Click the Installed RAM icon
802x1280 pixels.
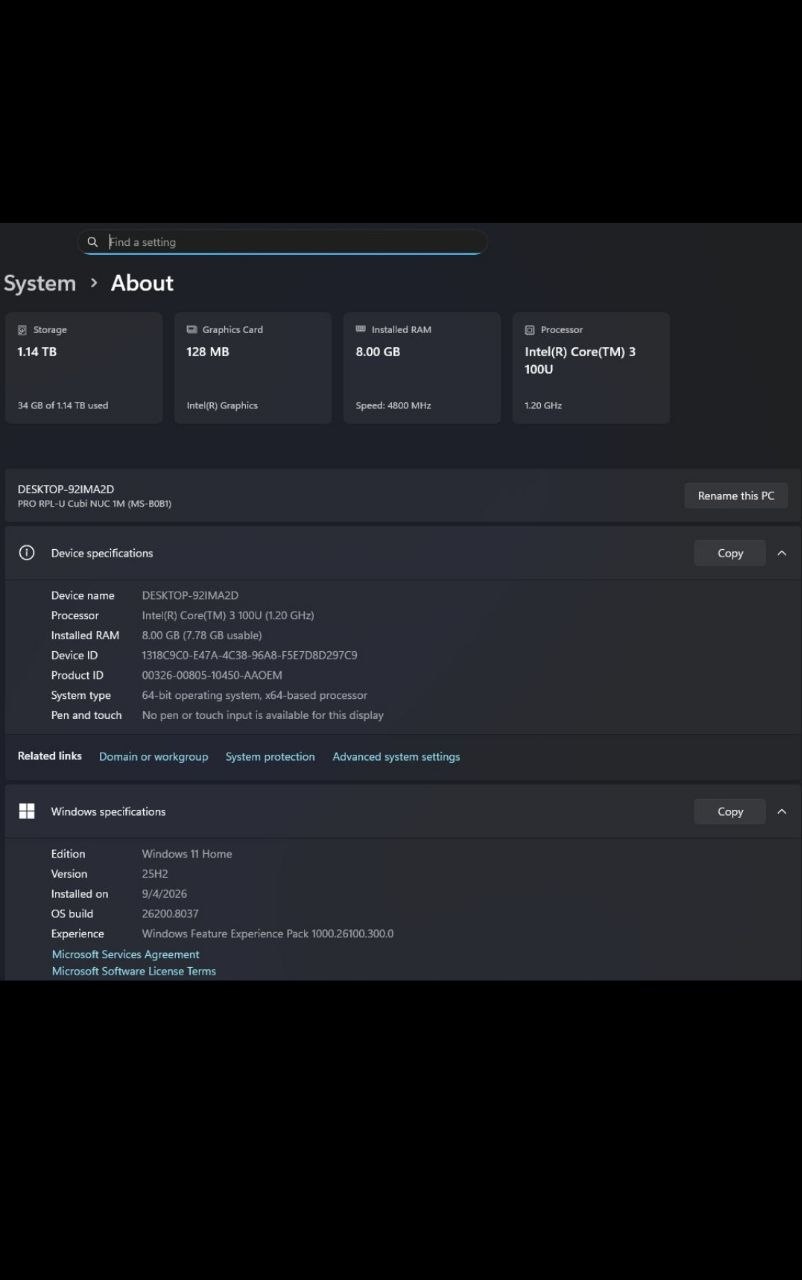pyautogui.click(x=361, y=329)
